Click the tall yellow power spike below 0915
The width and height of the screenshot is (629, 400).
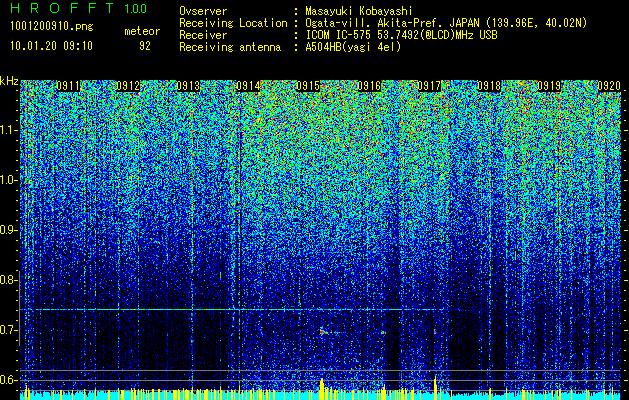point(322,388)
